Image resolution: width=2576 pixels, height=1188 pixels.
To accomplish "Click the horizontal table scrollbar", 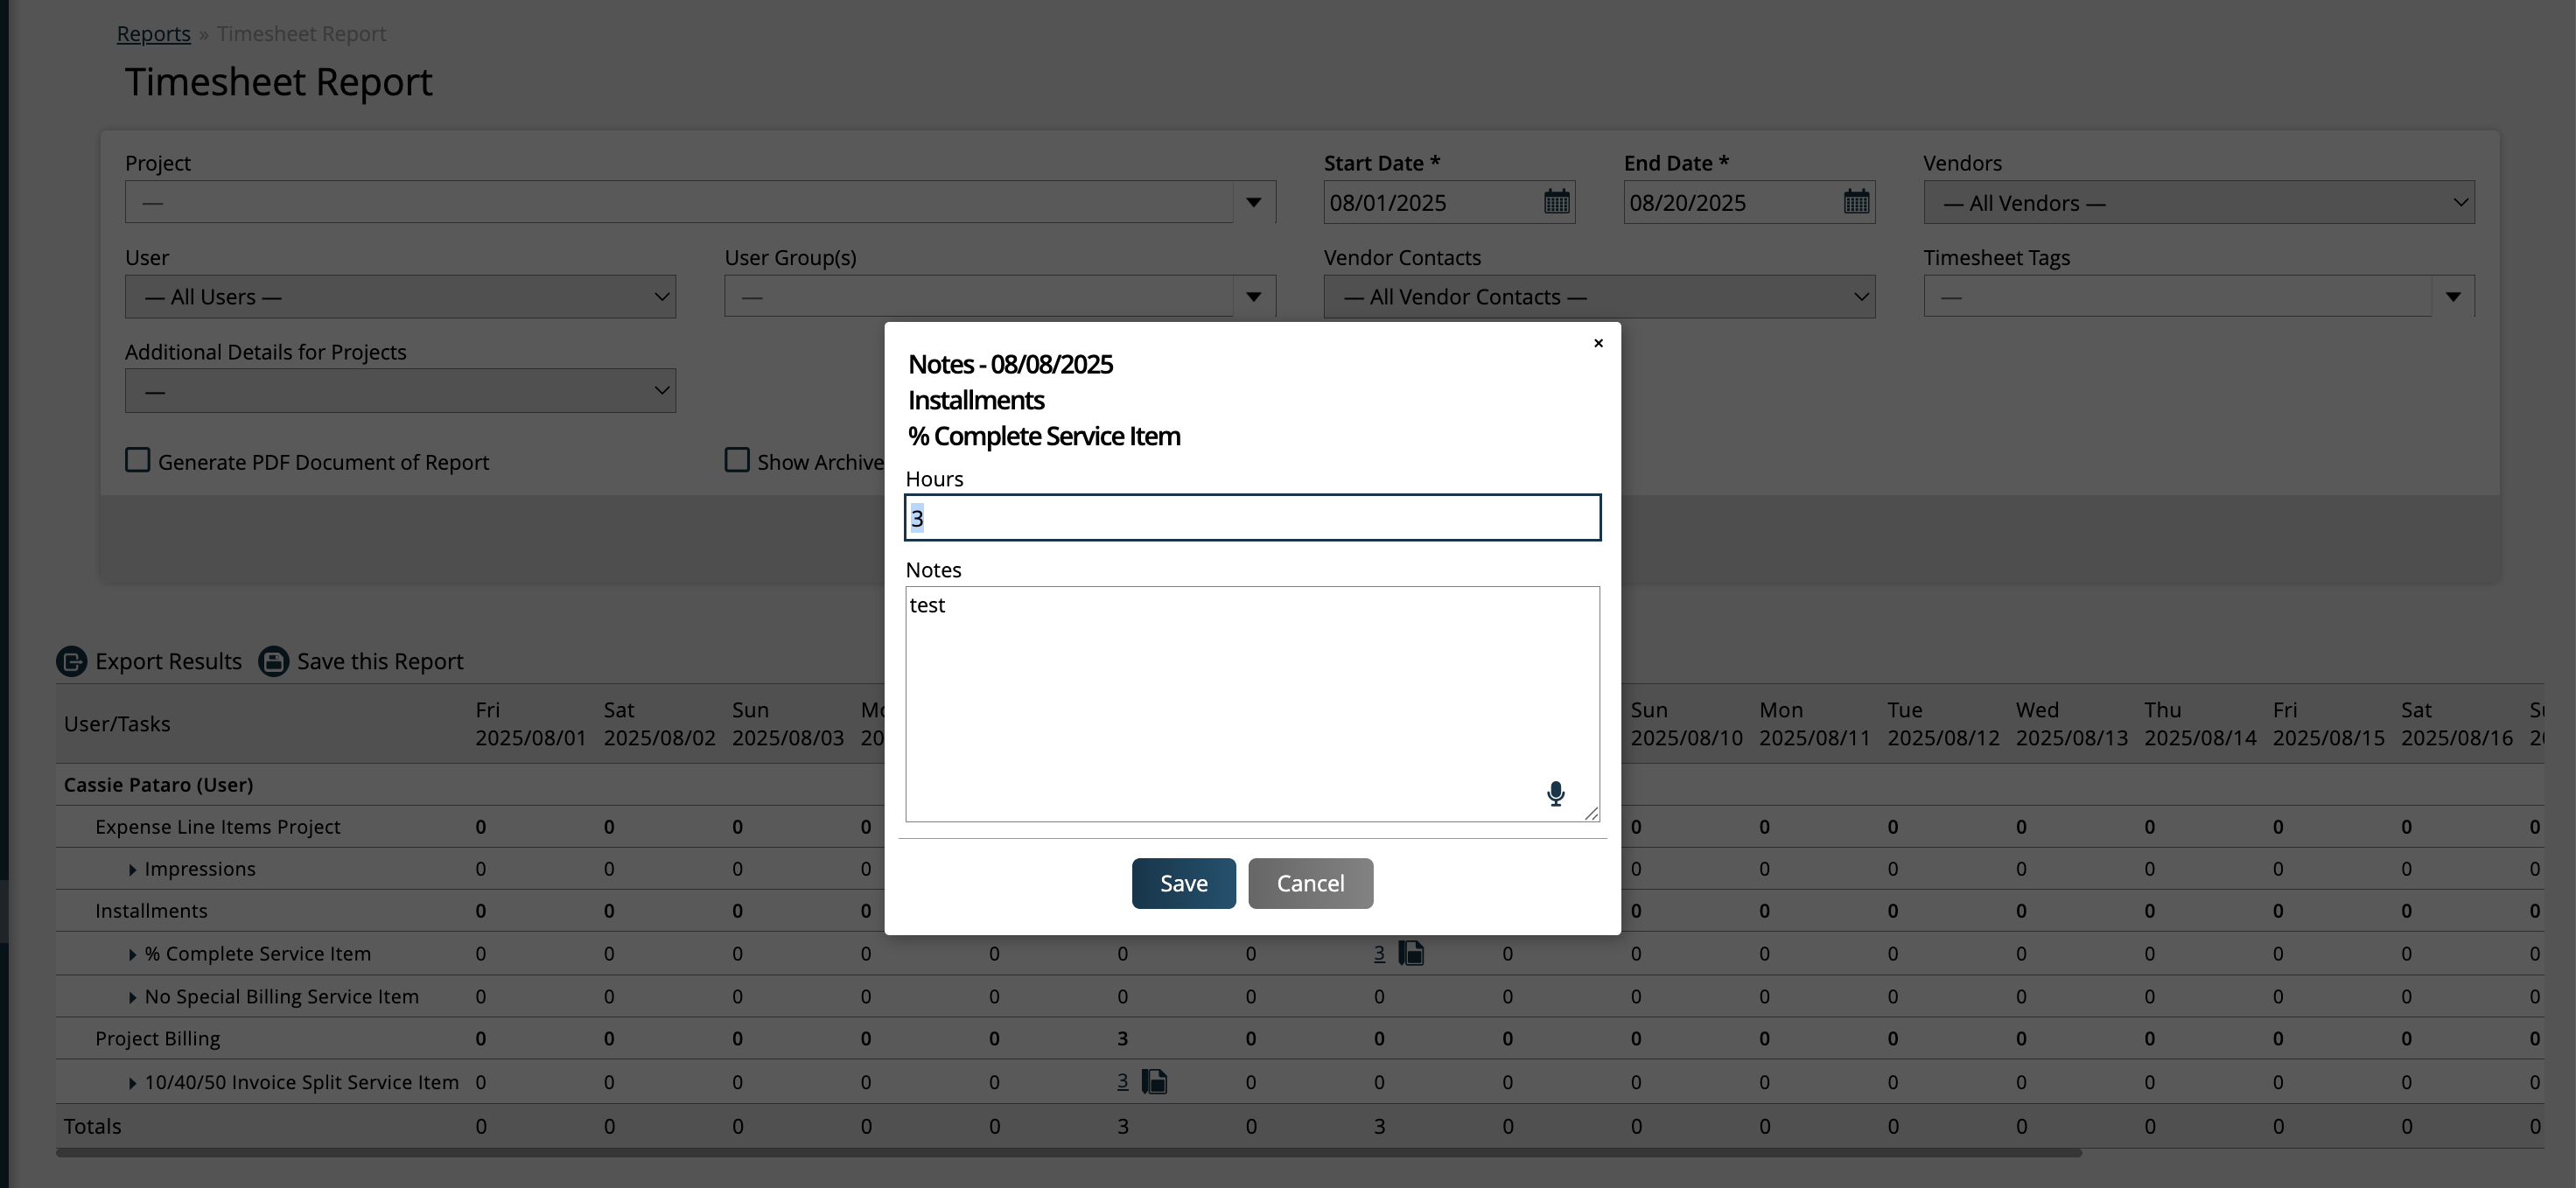I will (1068, 1153).
